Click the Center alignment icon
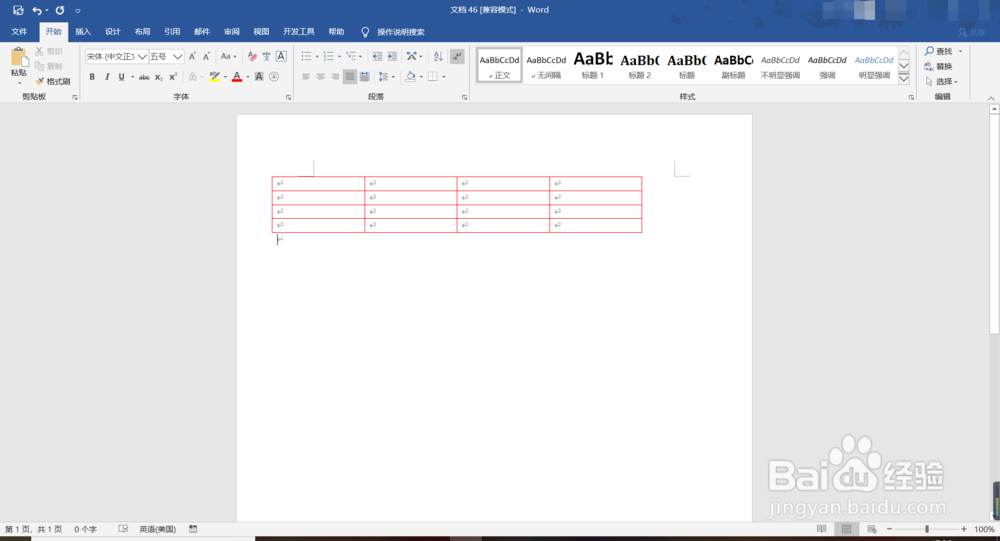 click(x=321, y=77)
